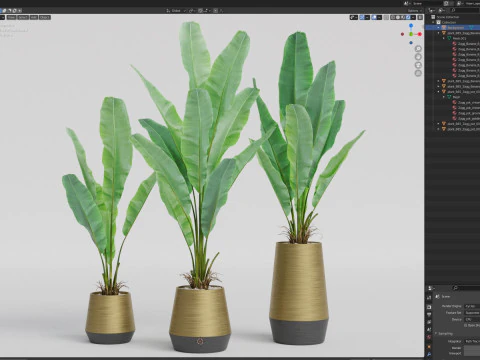Click the Viewport samples field
480x360 pixels.
click(x=472, y=353)
